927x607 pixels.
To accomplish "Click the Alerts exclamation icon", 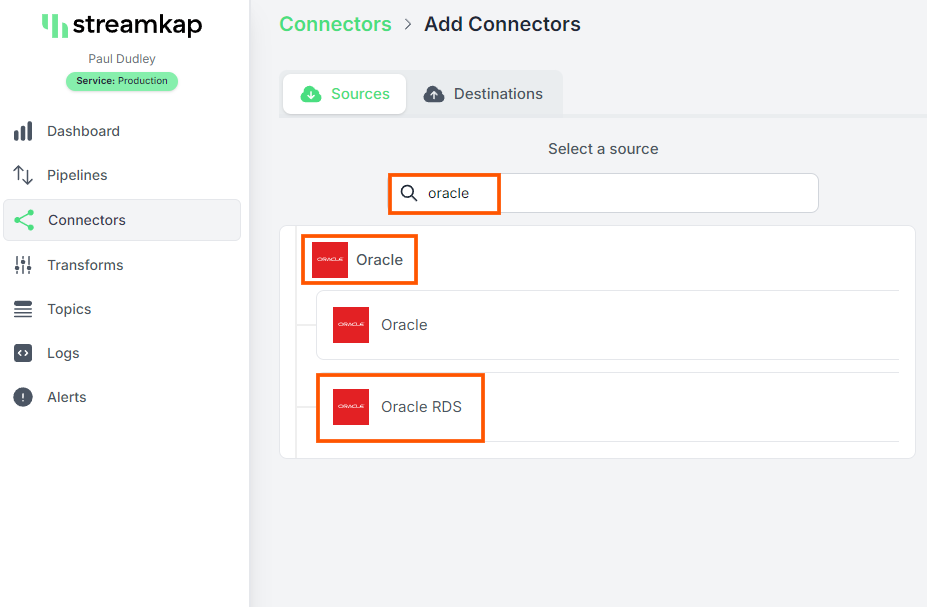I will (23, 397).
